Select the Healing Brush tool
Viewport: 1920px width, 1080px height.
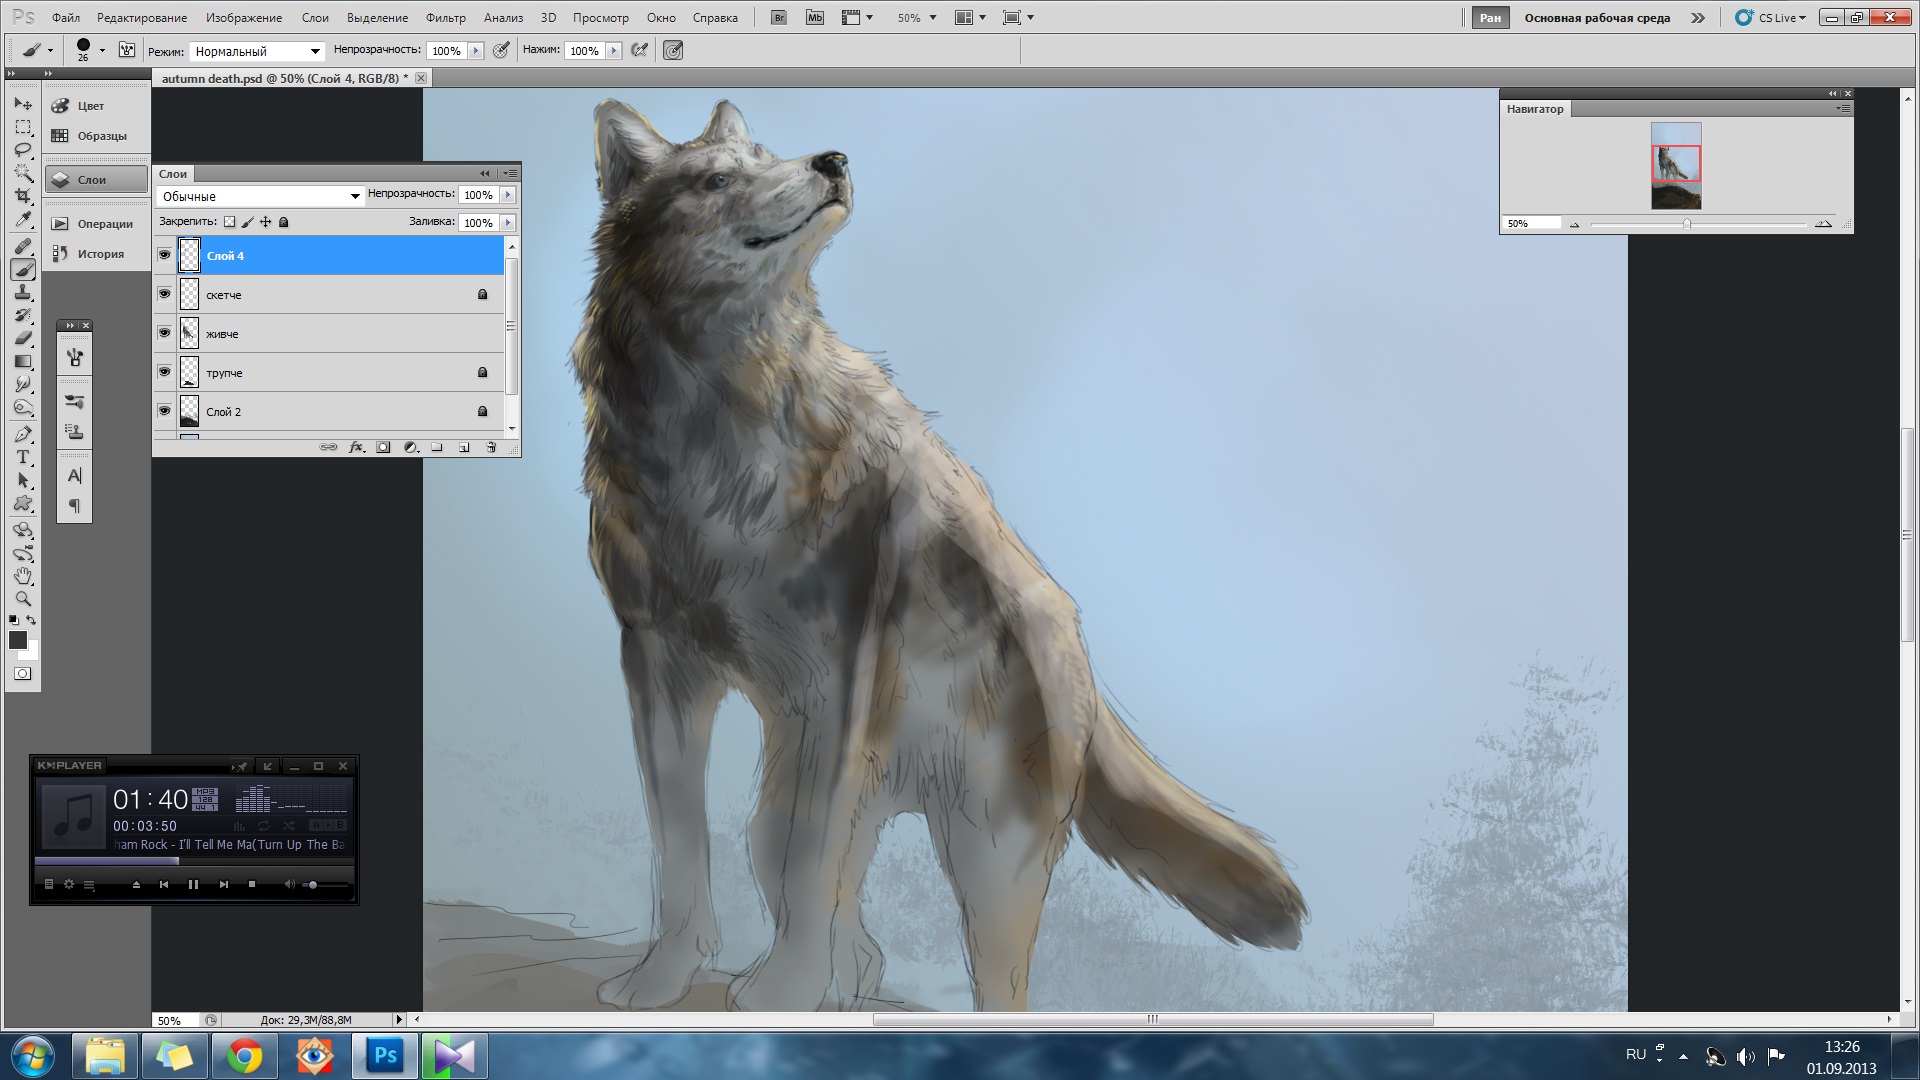tap(23, 246)
